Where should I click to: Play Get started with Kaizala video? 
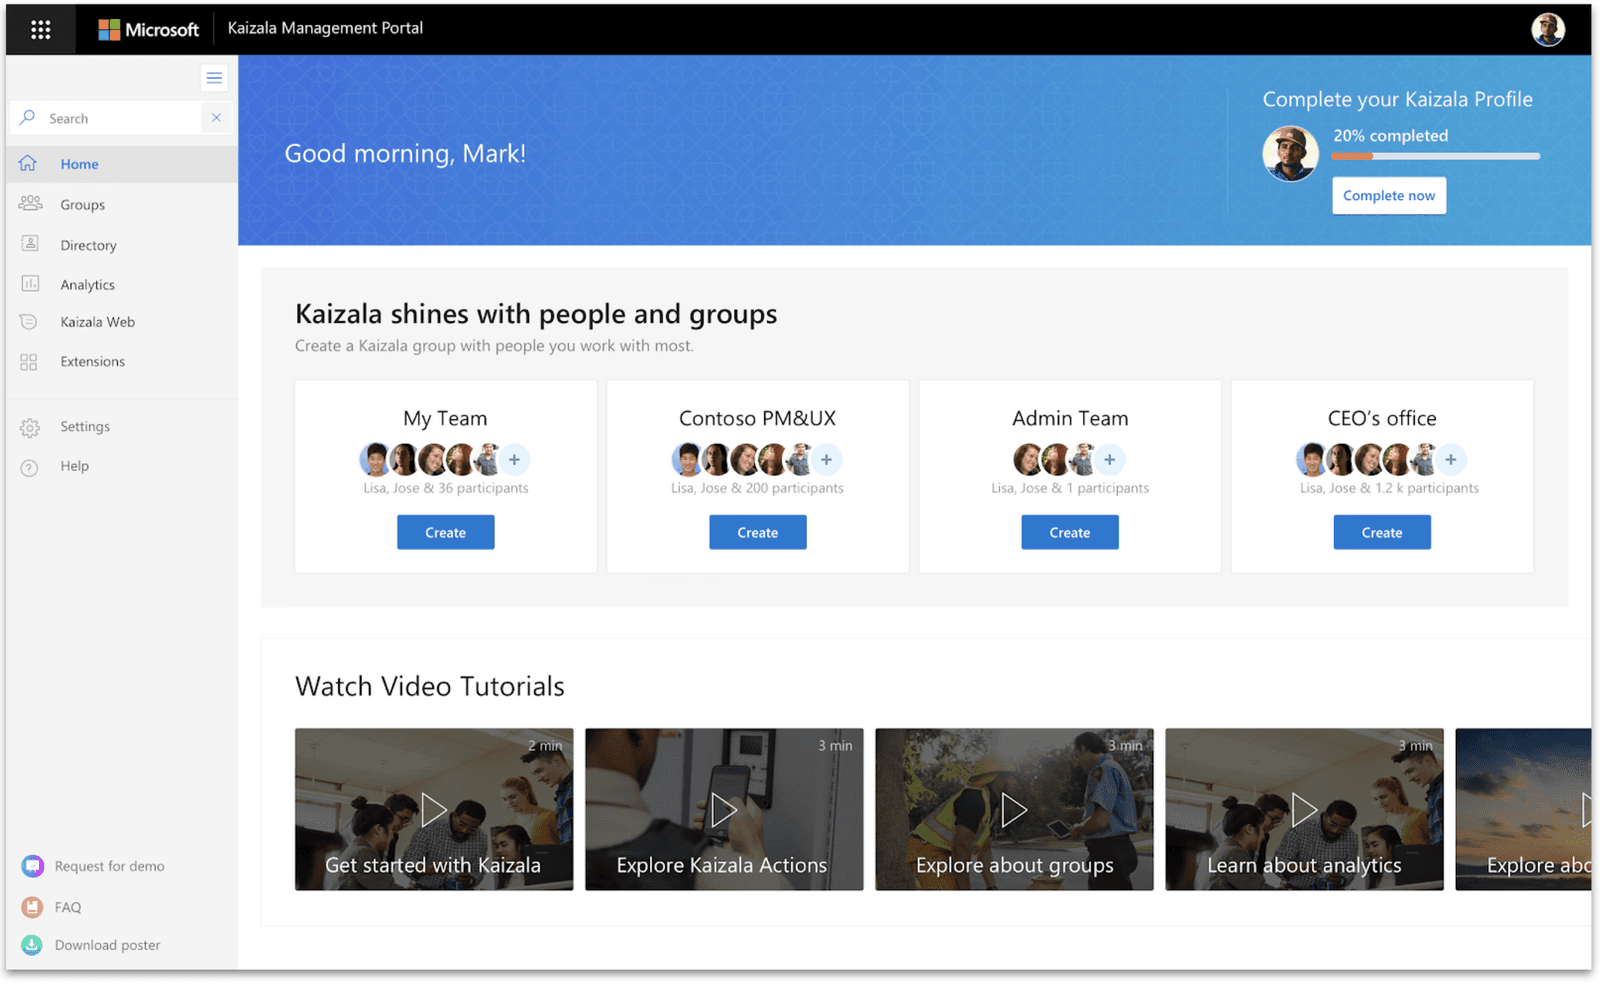(434, 809)
